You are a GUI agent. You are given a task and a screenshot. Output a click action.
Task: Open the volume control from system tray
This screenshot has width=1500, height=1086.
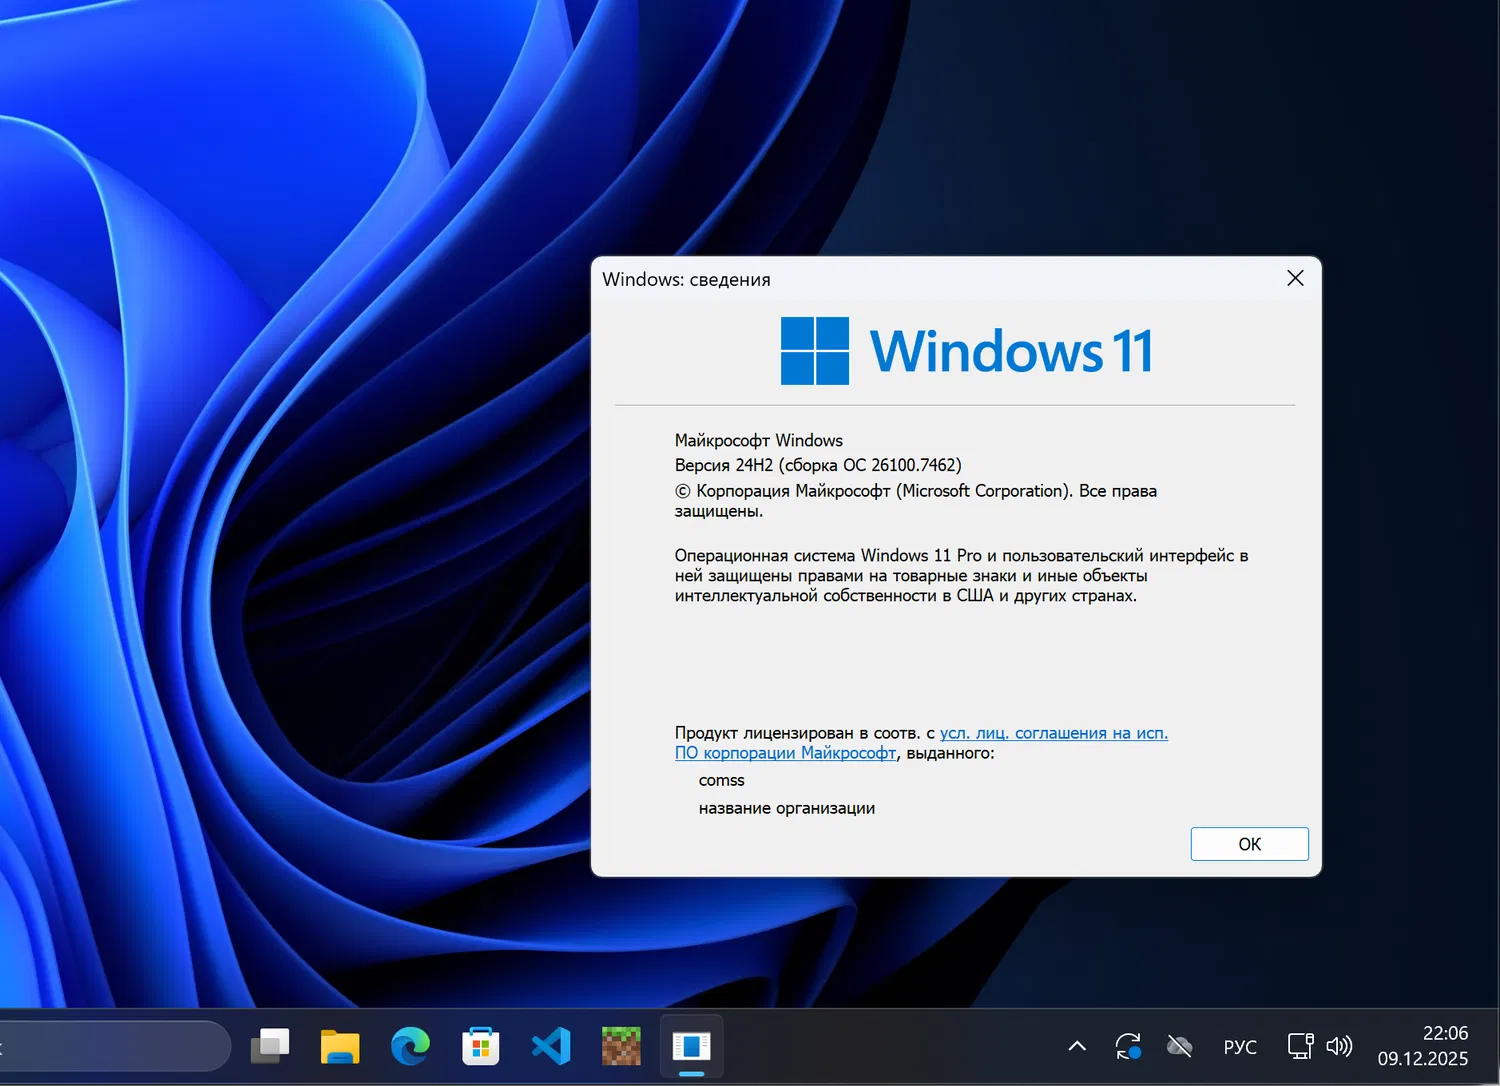point(1338,1046)
